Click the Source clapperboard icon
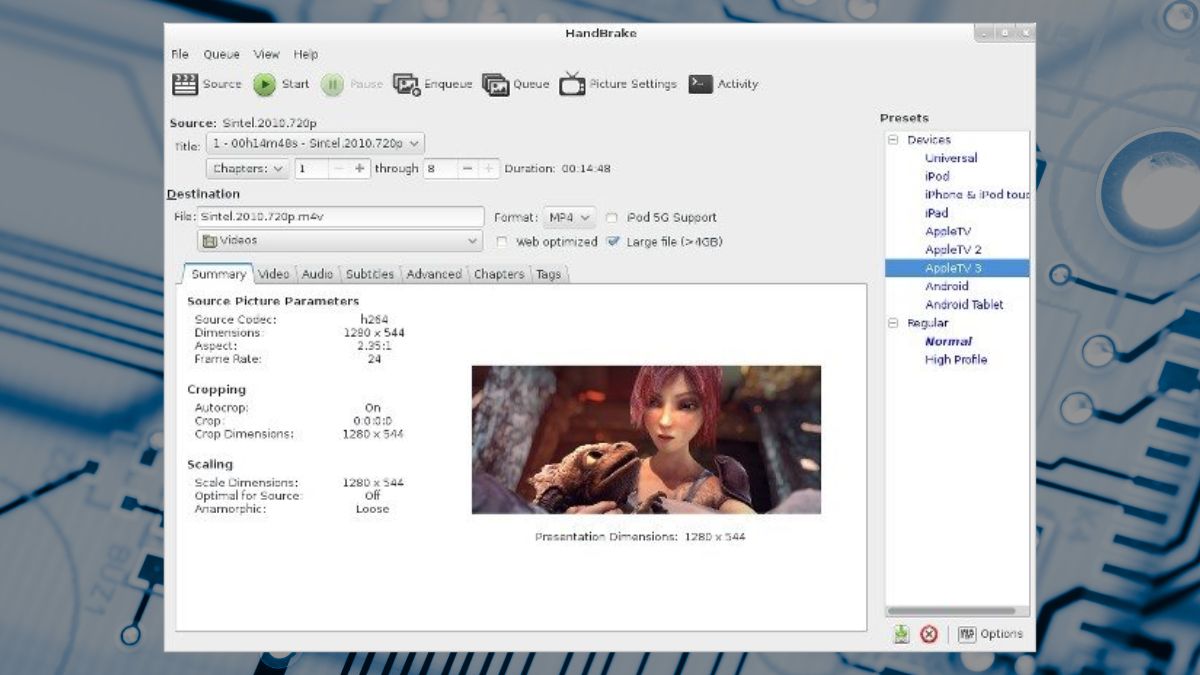Viewport: 1200px width, 675px height. (185, 85)
